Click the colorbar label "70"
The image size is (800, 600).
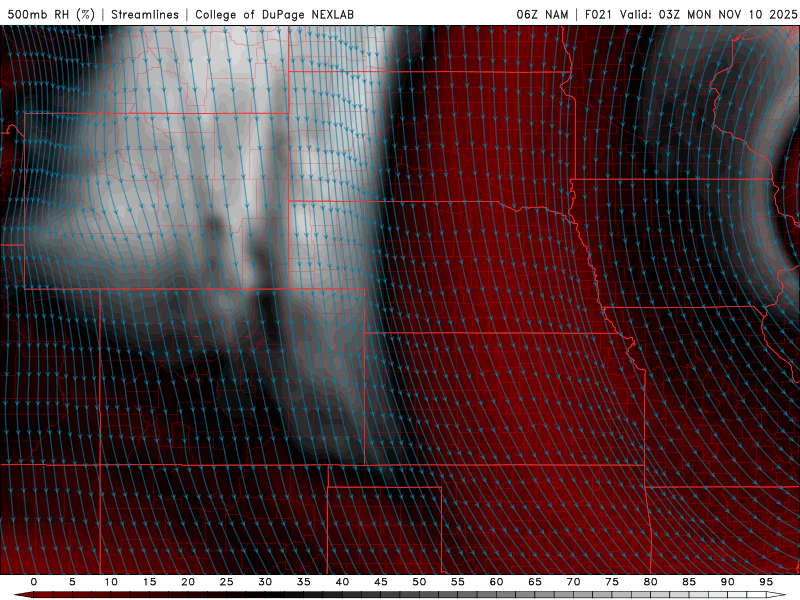(573, 582)
